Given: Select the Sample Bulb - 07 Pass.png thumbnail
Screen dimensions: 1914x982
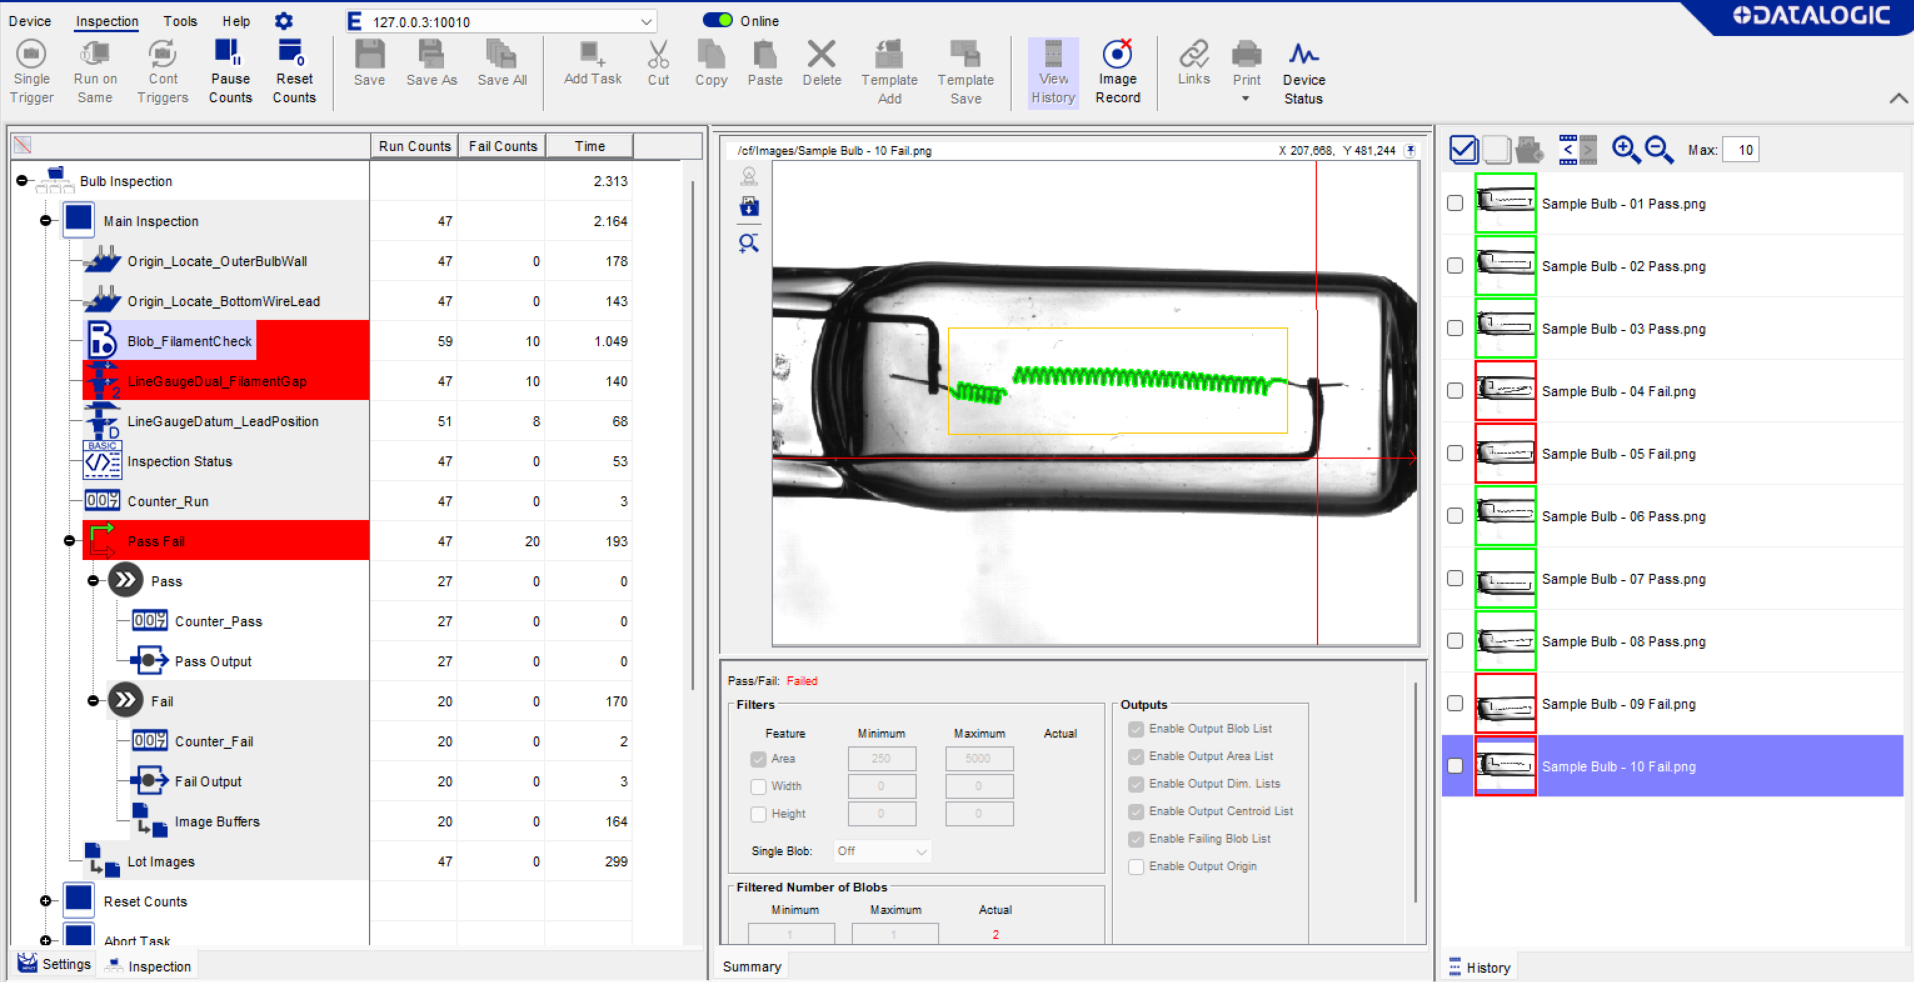Looking at the screenshot, I should [x=1505, y=578].
